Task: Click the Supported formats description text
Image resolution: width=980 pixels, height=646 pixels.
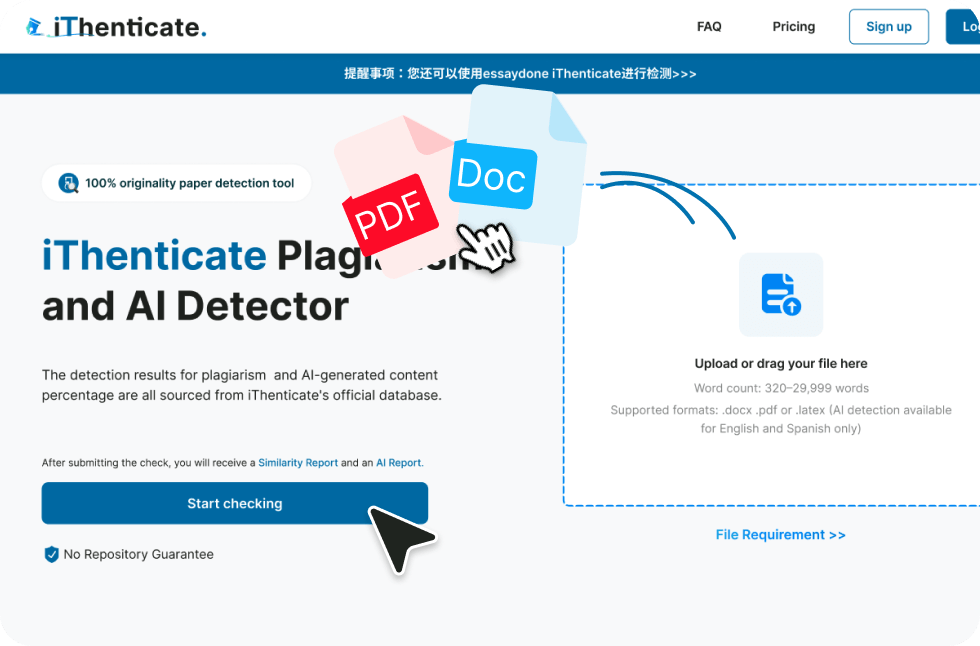Action: (x=781, y=419)
